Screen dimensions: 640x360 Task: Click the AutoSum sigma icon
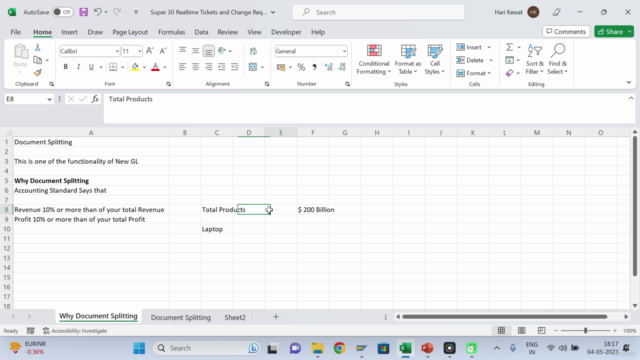510,47
